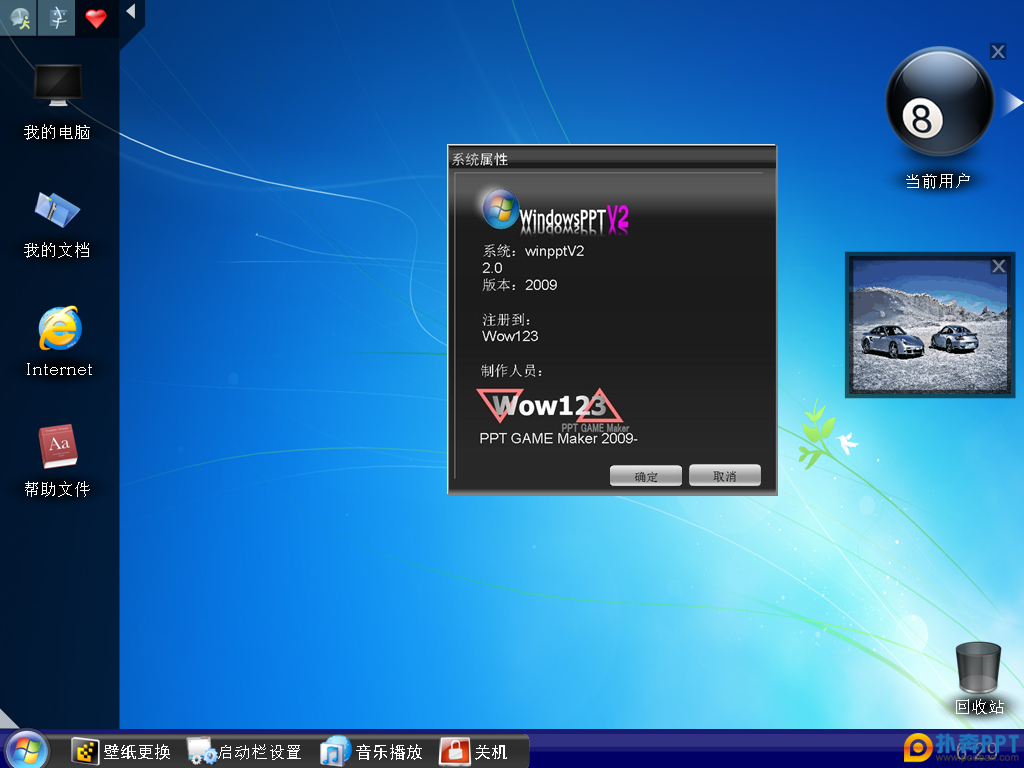This screenshot has width=1024, height=768.
Task: Open 音乐播放 music player label
Action: tap(389, 752)
